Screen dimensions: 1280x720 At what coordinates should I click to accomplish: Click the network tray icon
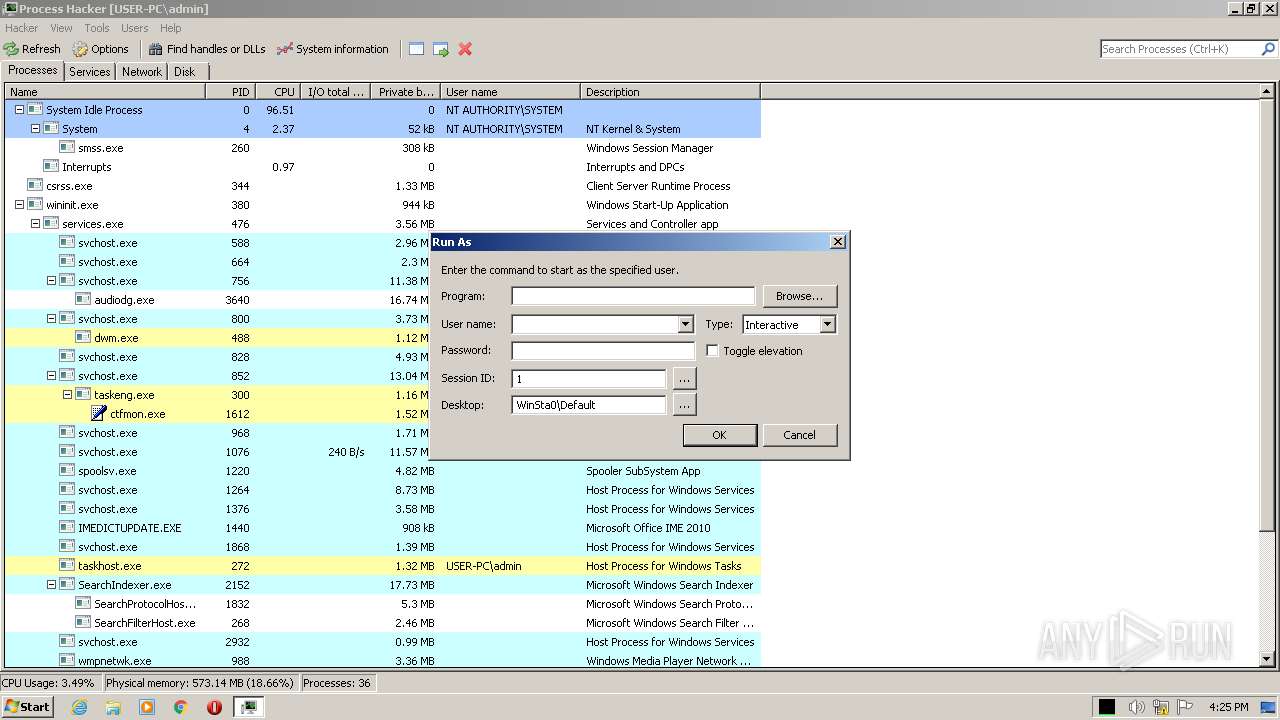[x=1161, y=707]
